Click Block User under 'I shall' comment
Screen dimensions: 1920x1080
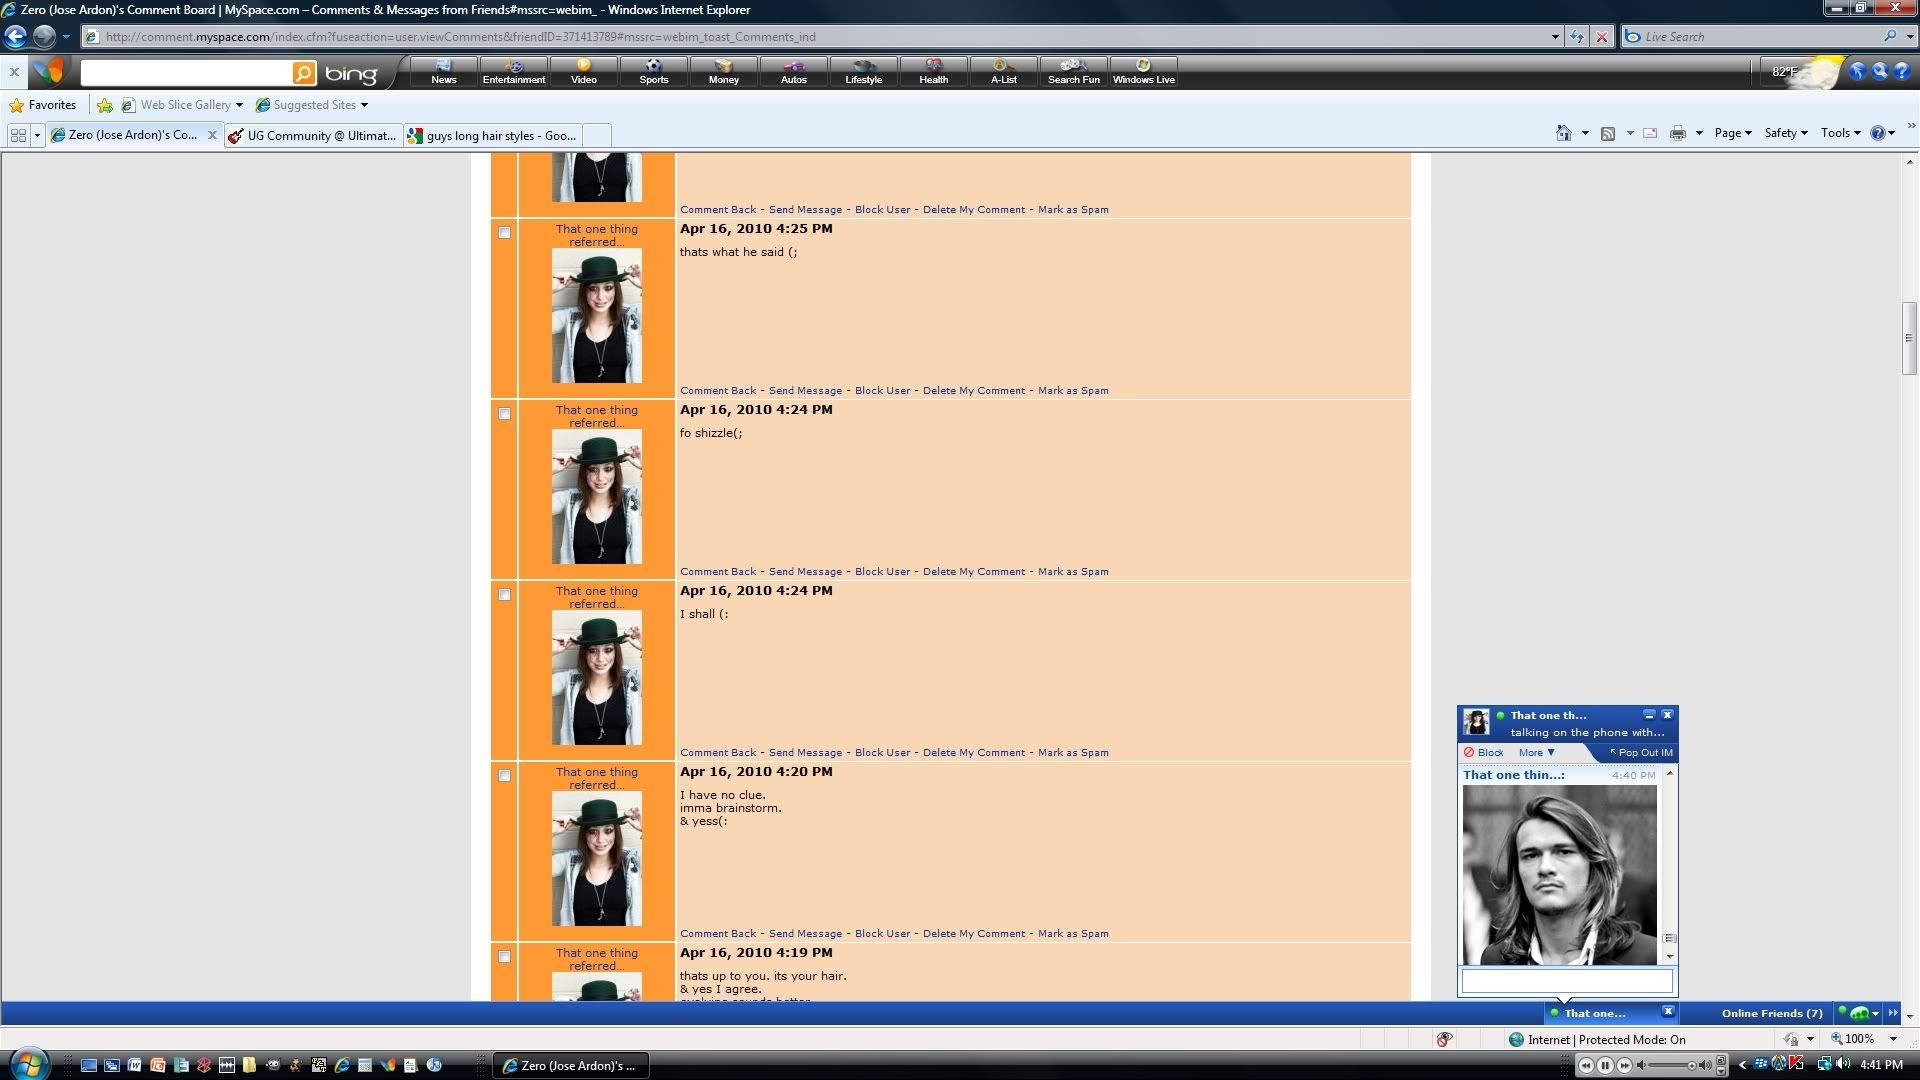pos(882,753)
